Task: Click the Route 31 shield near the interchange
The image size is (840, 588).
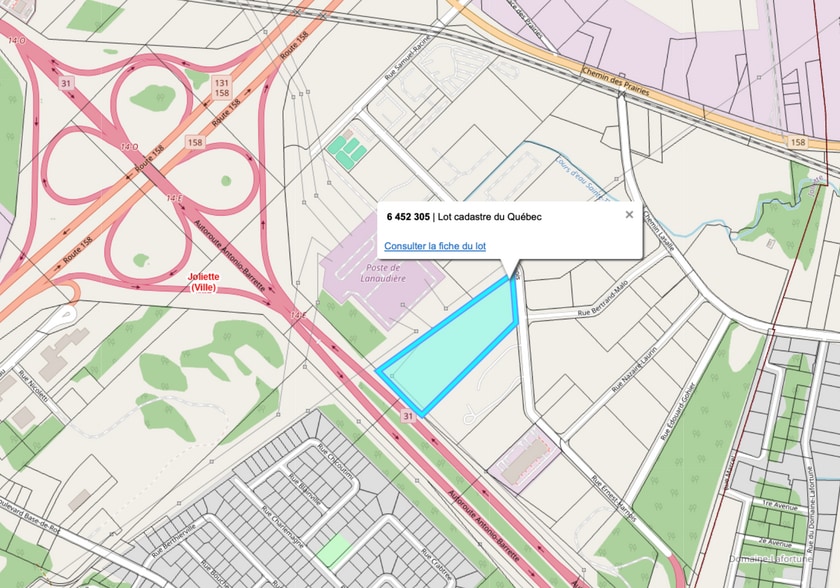Action: pos(66,83)
